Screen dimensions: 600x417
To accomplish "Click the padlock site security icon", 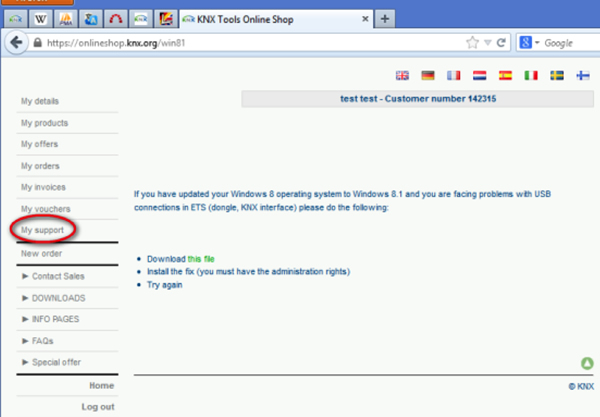I will coord(38,42).
